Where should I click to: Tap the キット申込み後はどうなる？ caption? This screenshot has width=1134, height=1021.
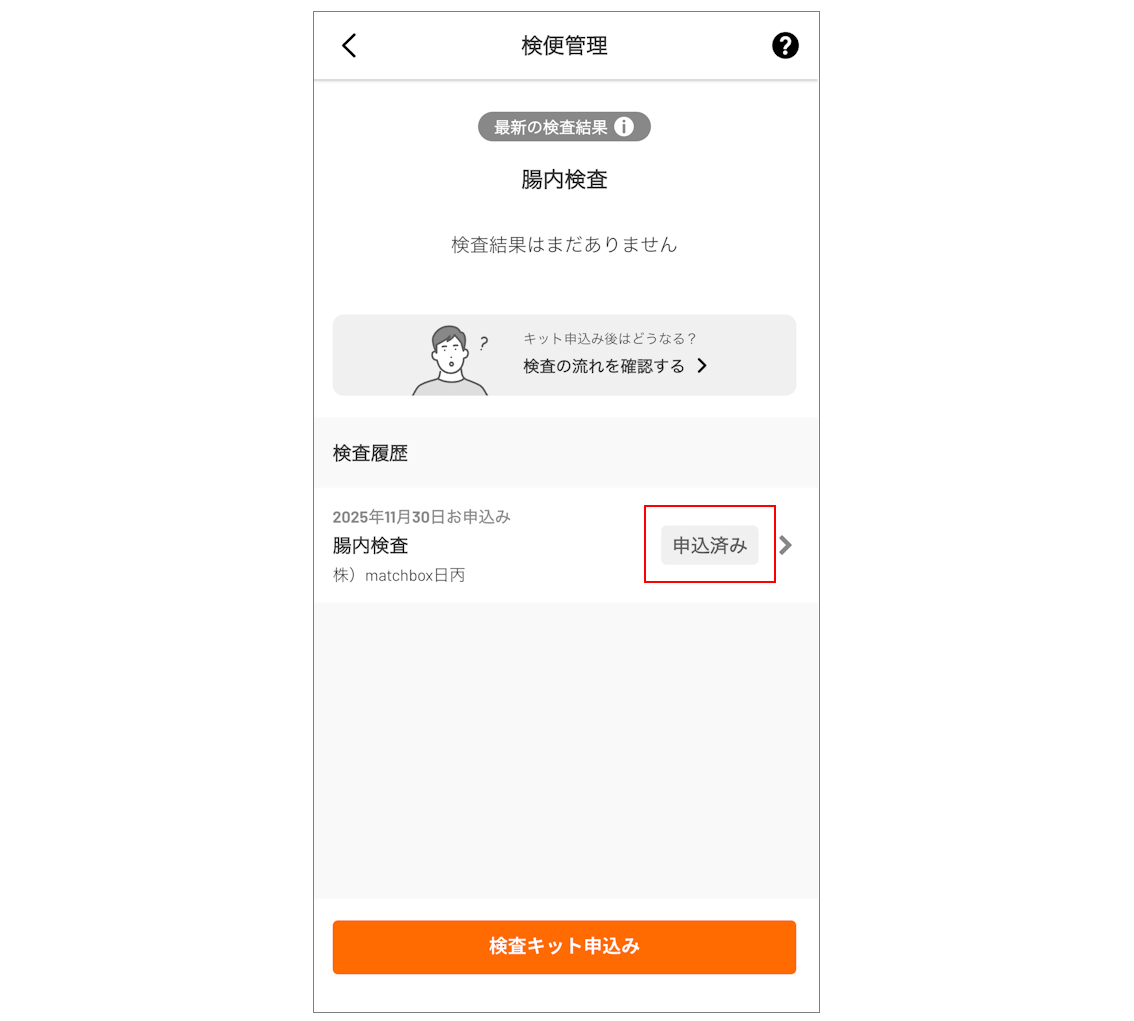pyautogui.click(x=610, y=338)
